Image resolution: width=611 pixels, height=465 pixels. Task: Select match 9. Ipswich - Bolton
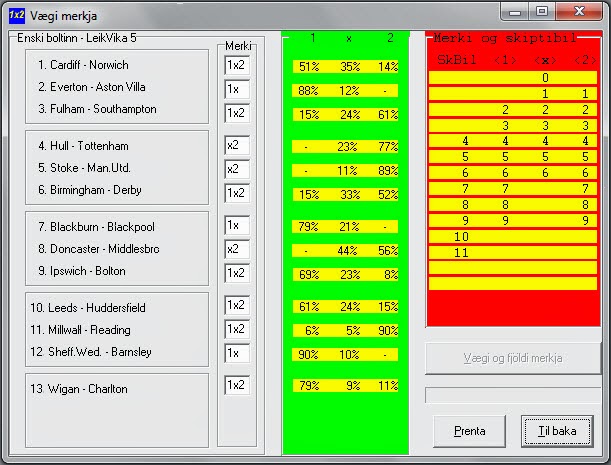pyautogui.click(x=82, y=271)
